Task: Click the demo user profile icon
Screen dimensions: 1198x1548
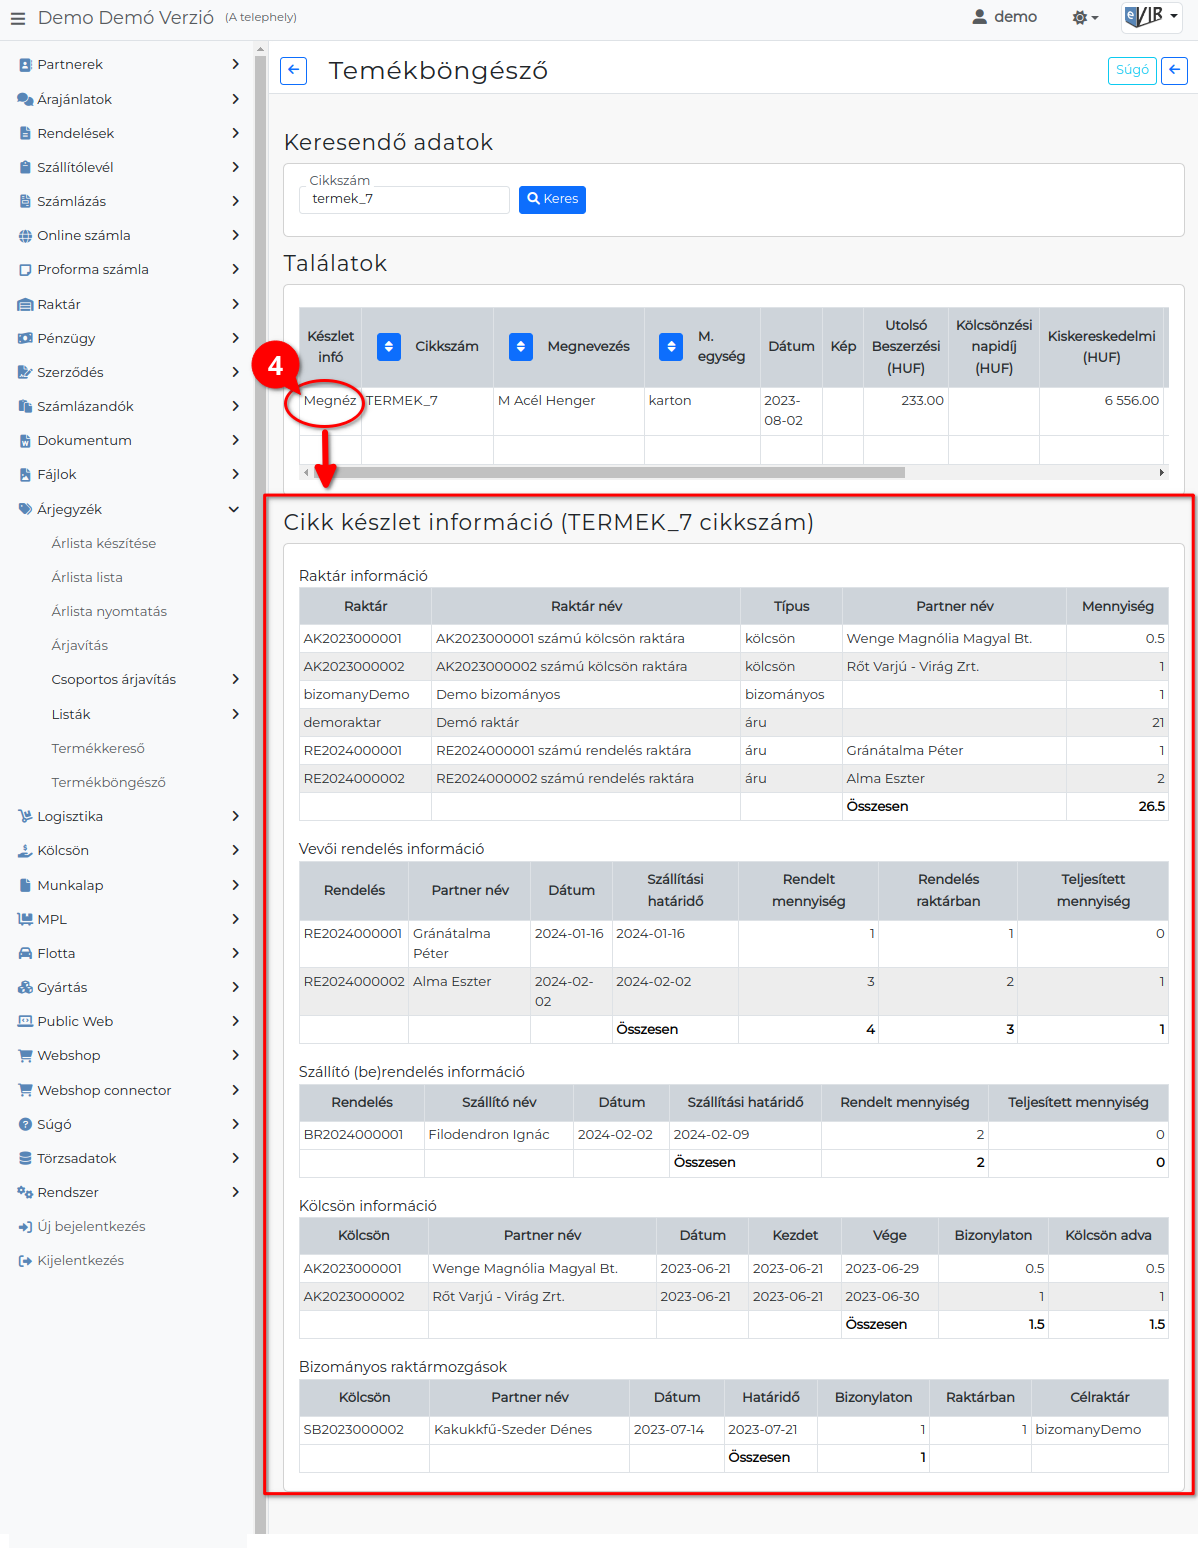Action: click(x=980, y=17)
